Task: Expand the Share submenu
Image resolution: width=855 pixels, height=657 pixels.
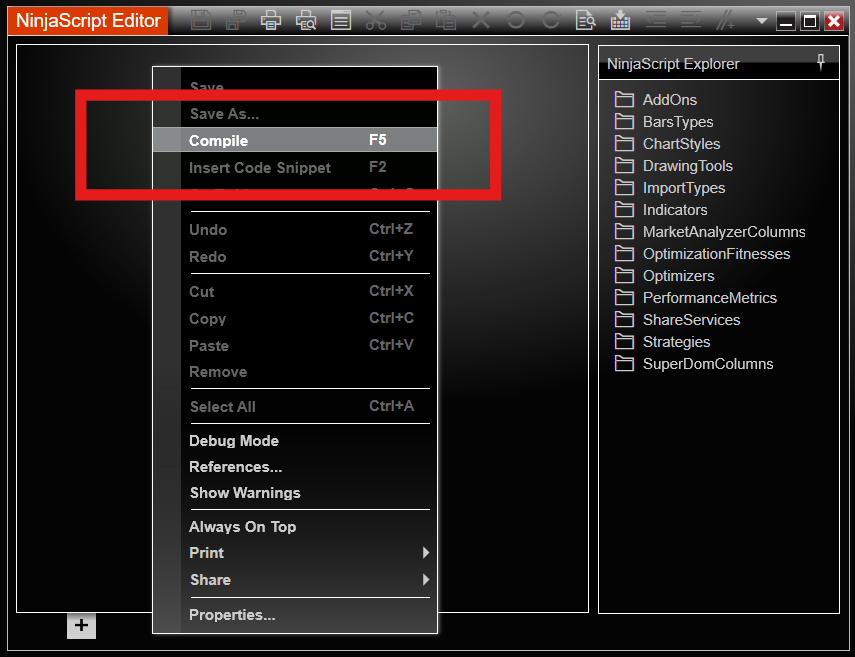Action: [295, 580]
